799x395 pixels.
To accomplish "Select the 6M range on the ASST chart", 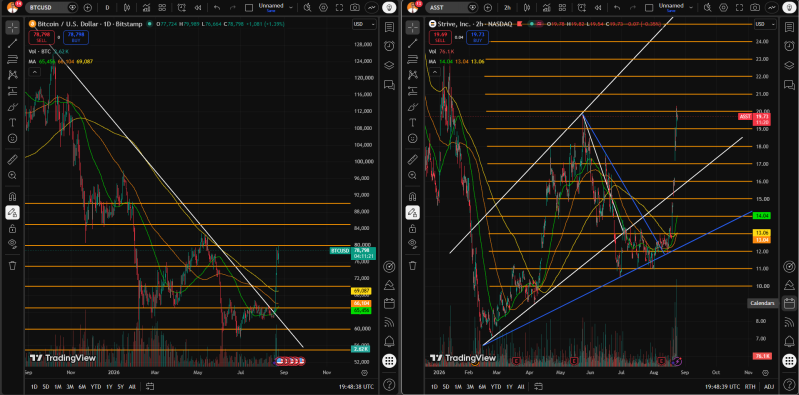I will point(481,386).
